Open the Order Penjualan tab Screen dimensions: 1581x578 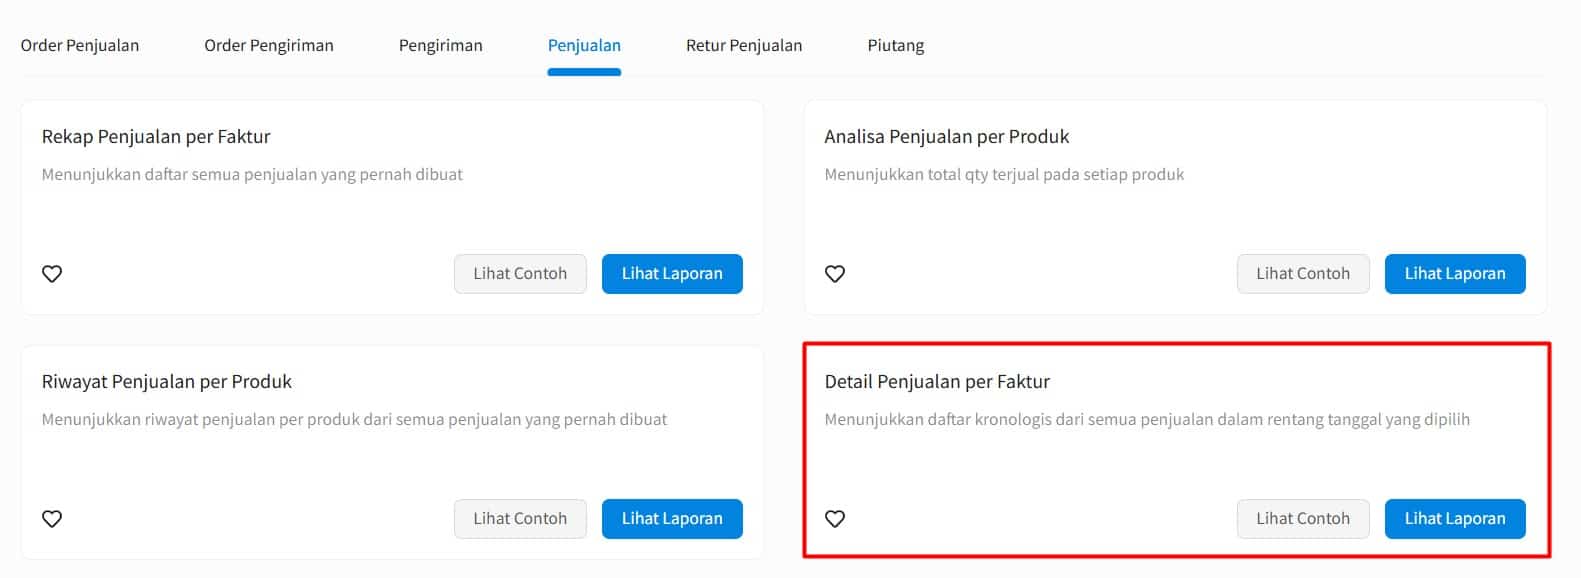80,46
